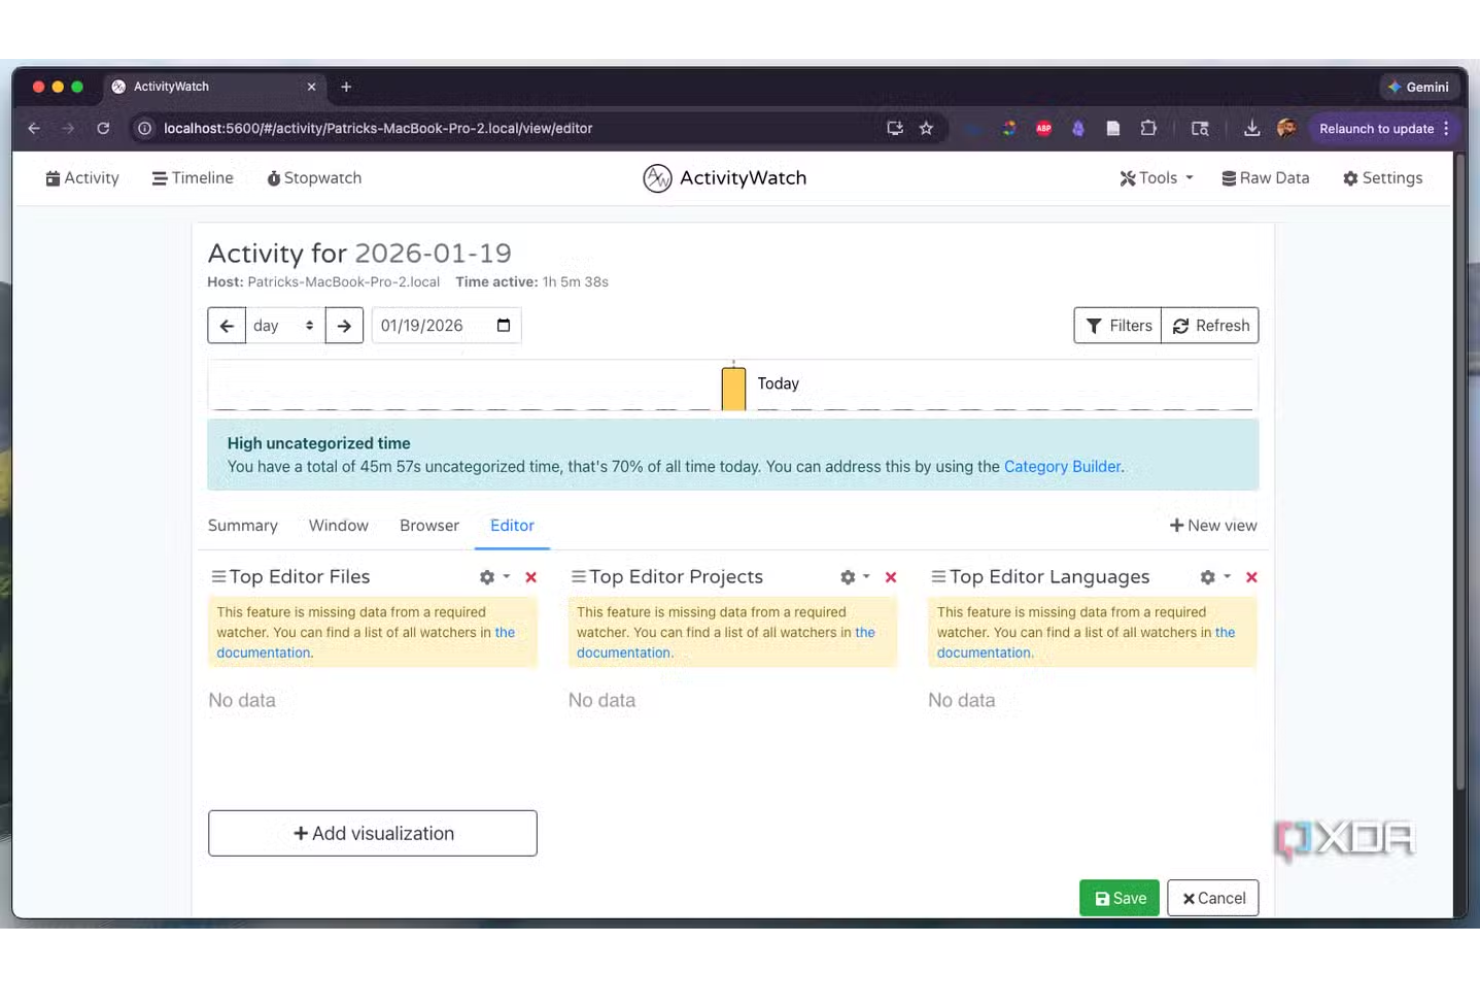Screen dimensions: 1480x987
Task: Click the ActivityWatch logo icon
Action: 656,178
